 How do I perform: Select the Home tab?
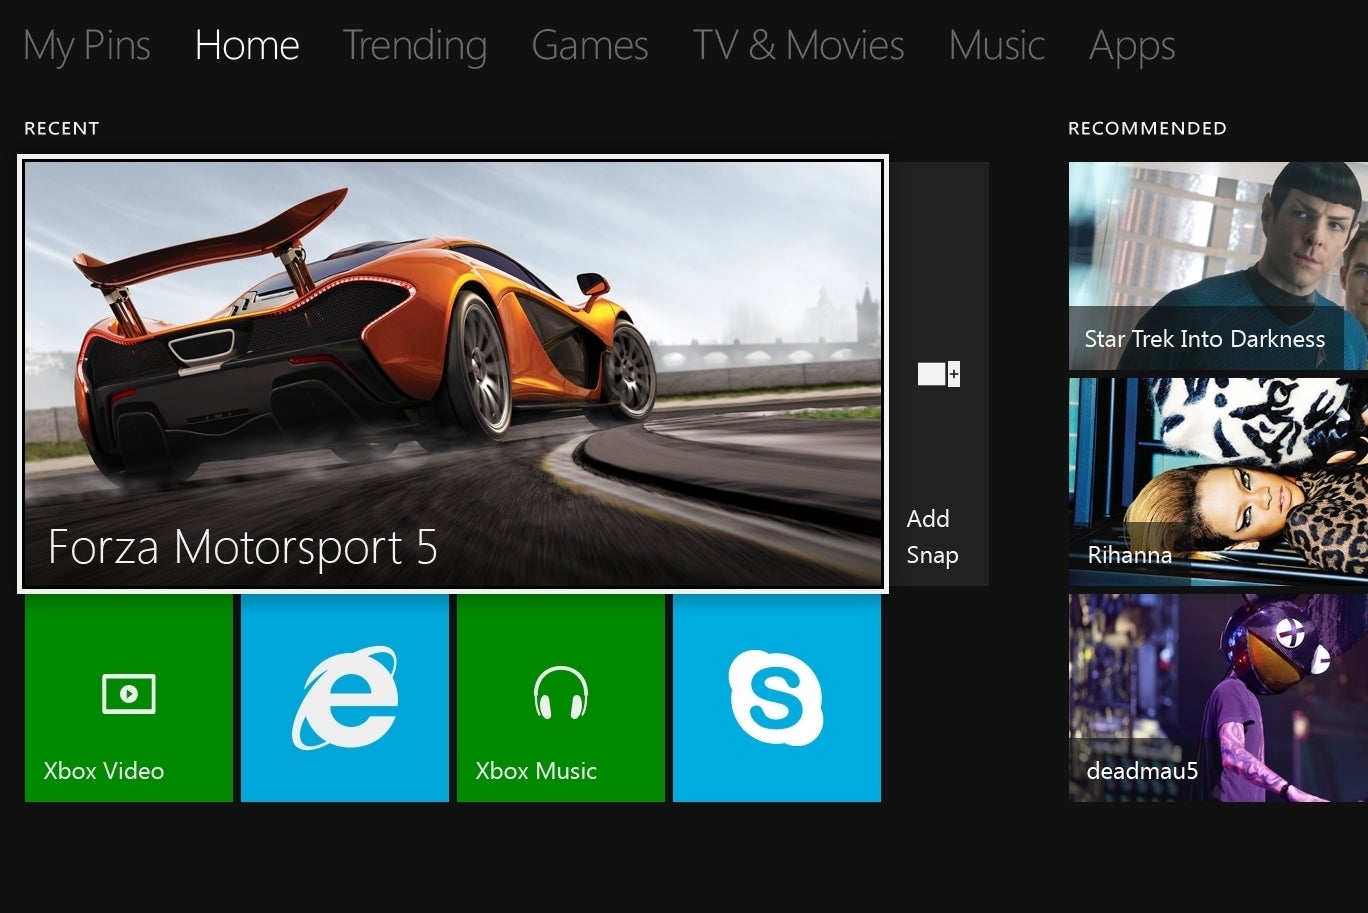coord(247,45)
